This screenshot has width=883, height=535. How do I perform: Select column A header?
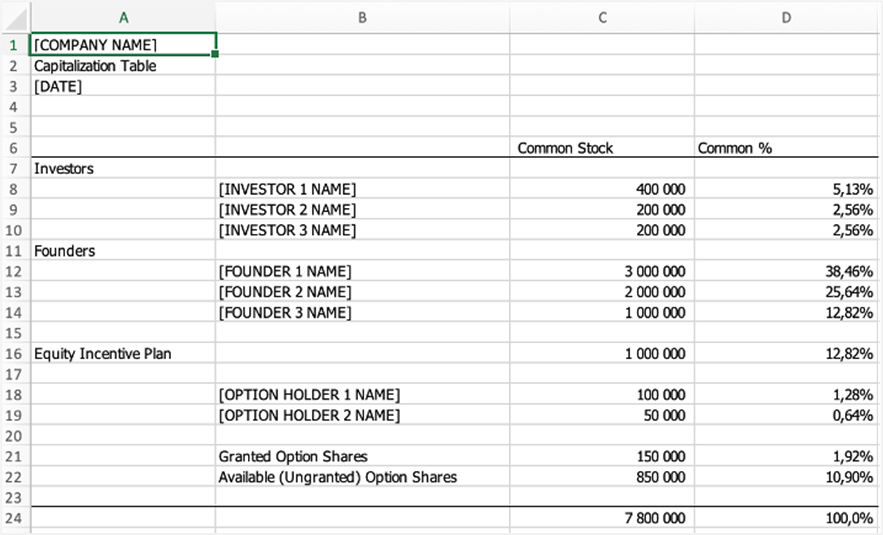click(x=123, y=17)
